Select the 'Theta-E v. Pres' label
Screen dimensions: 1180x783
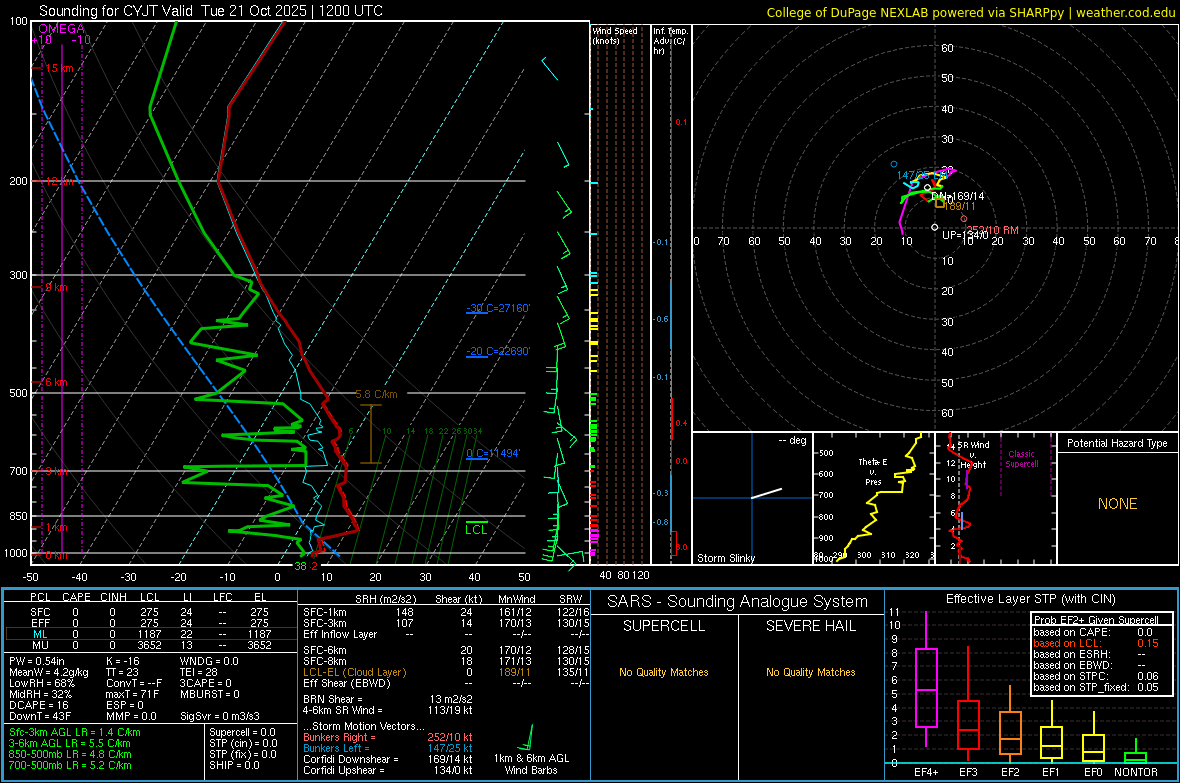coord(873,471)
